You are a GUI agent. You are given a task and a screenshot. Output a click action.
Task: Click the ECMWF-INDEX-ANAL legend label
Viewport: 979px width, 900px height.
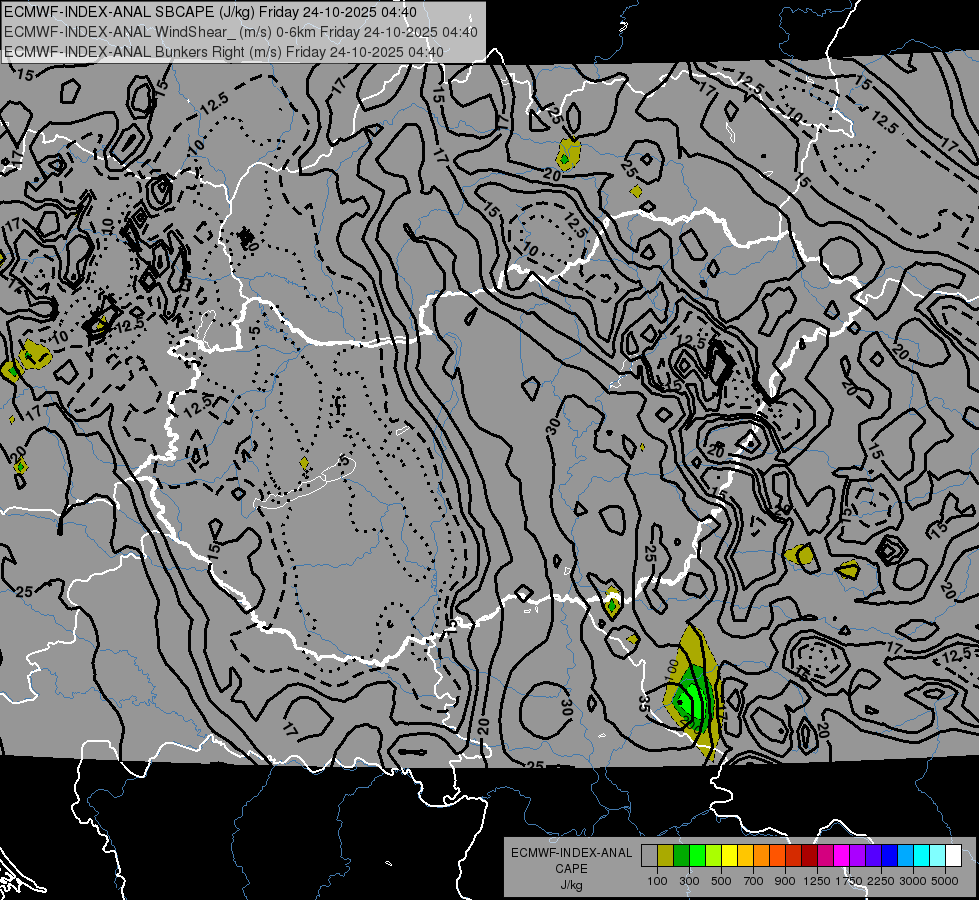[x=571, y=853]
